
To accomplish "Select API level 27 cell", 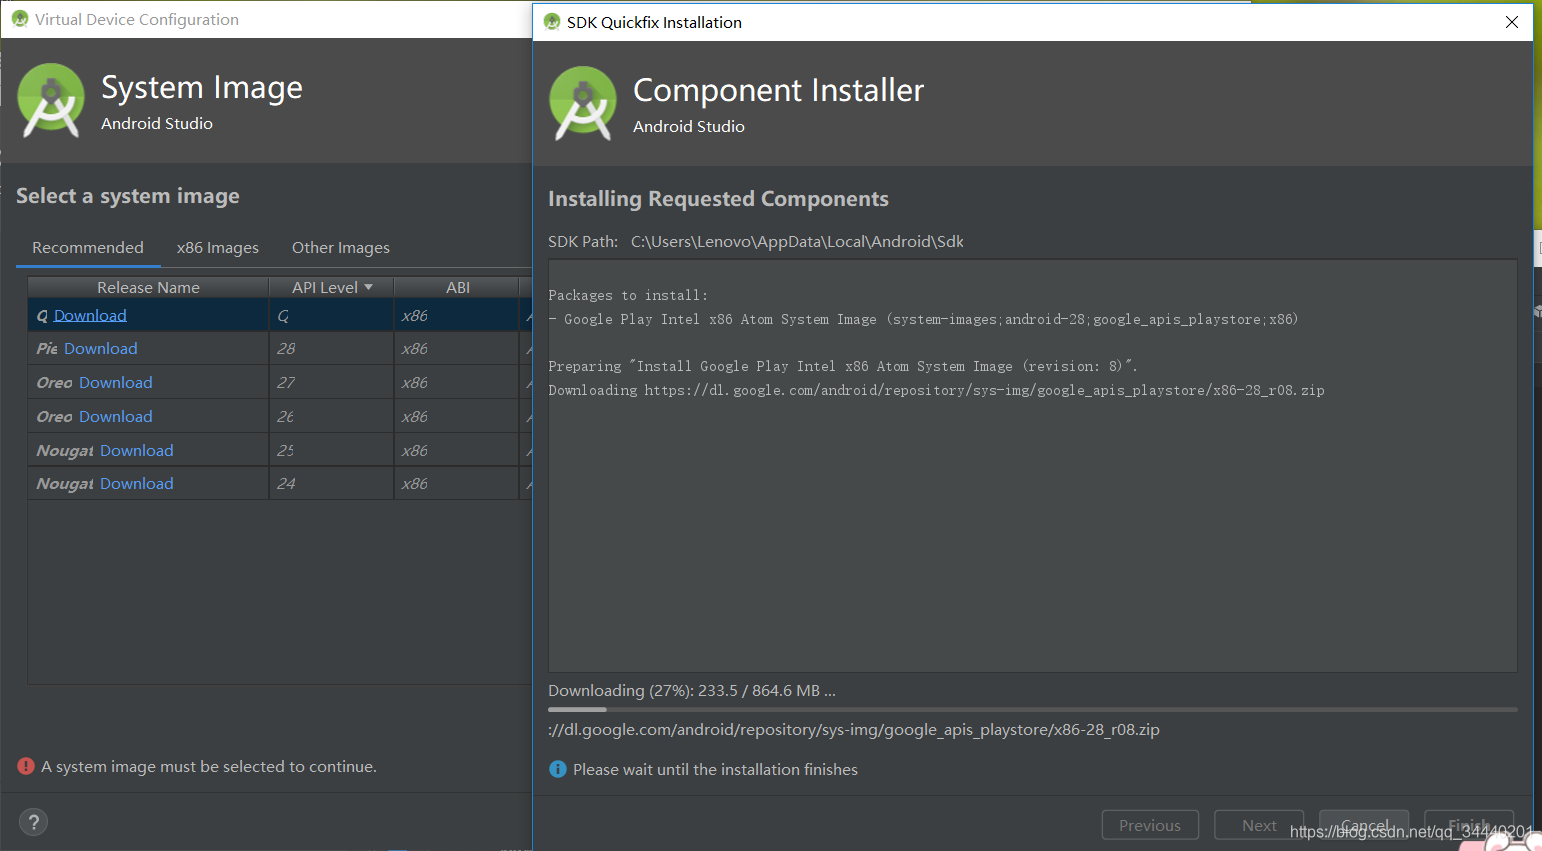I will (x=331, y=382).
